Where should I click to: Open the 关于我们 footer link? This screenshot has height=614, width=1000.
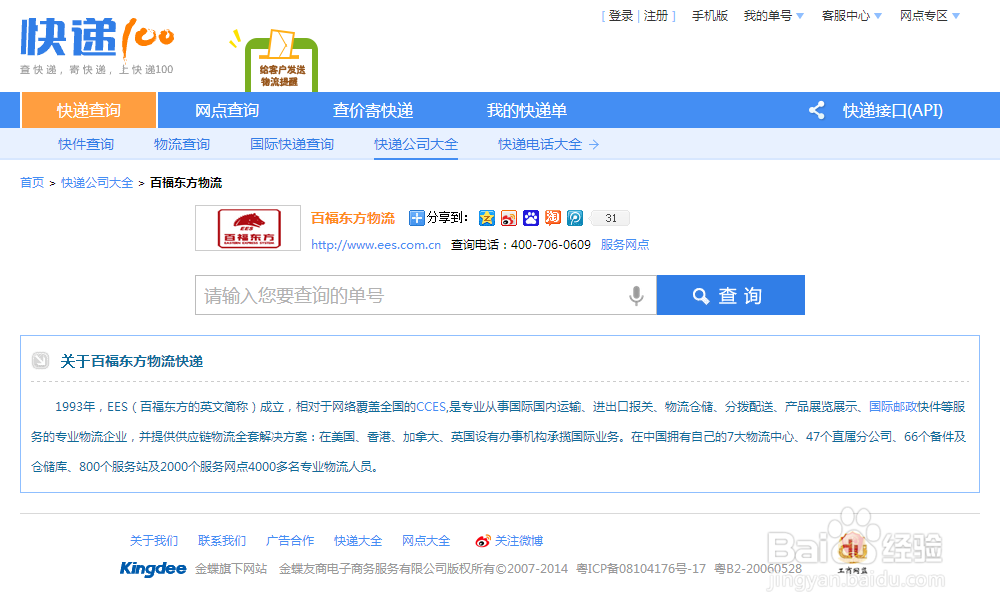pyautogui.click(x=154, y=541)
